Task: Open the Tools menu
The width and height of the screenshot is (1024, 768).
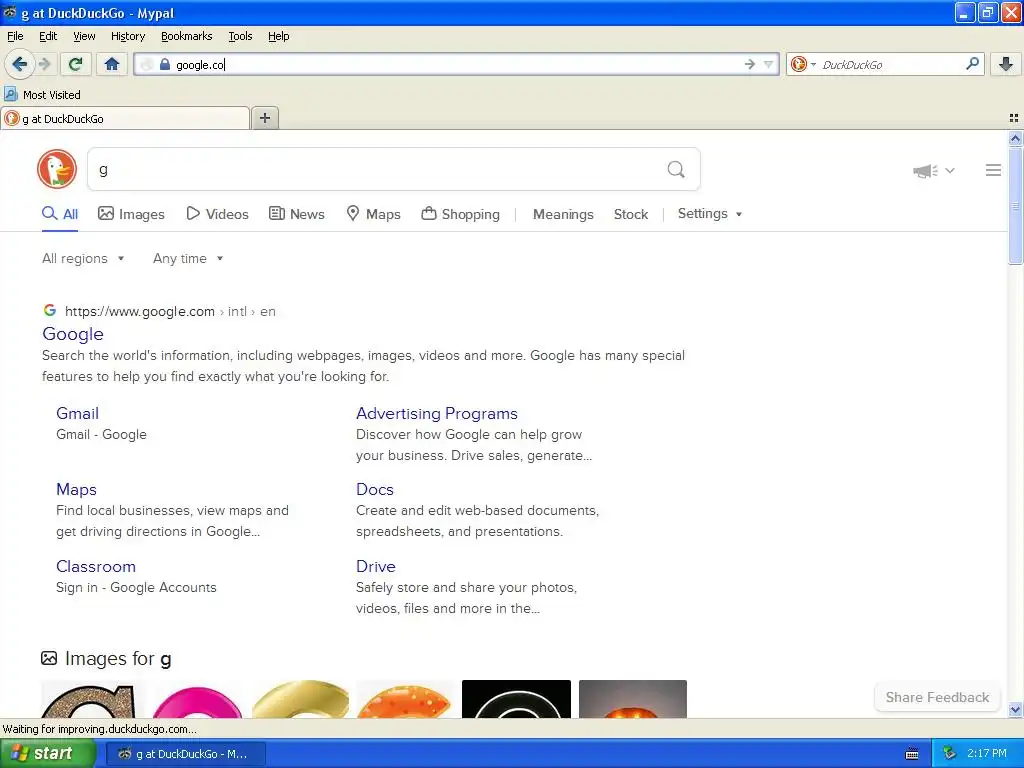Action: (x=240, y=36)
